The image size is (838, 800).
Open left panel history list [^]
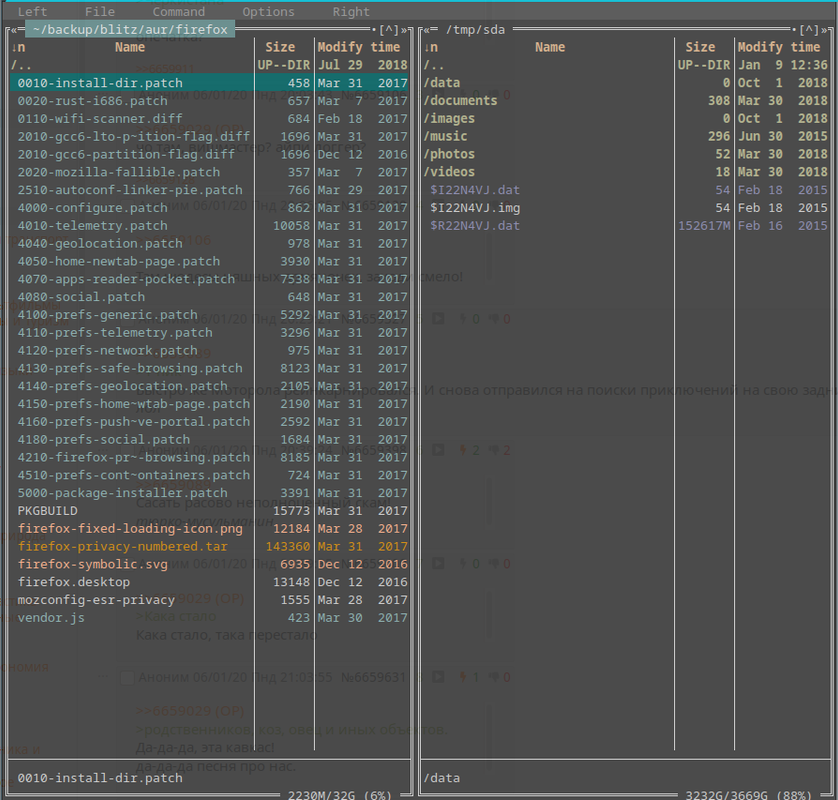click(x=389, y=29)
